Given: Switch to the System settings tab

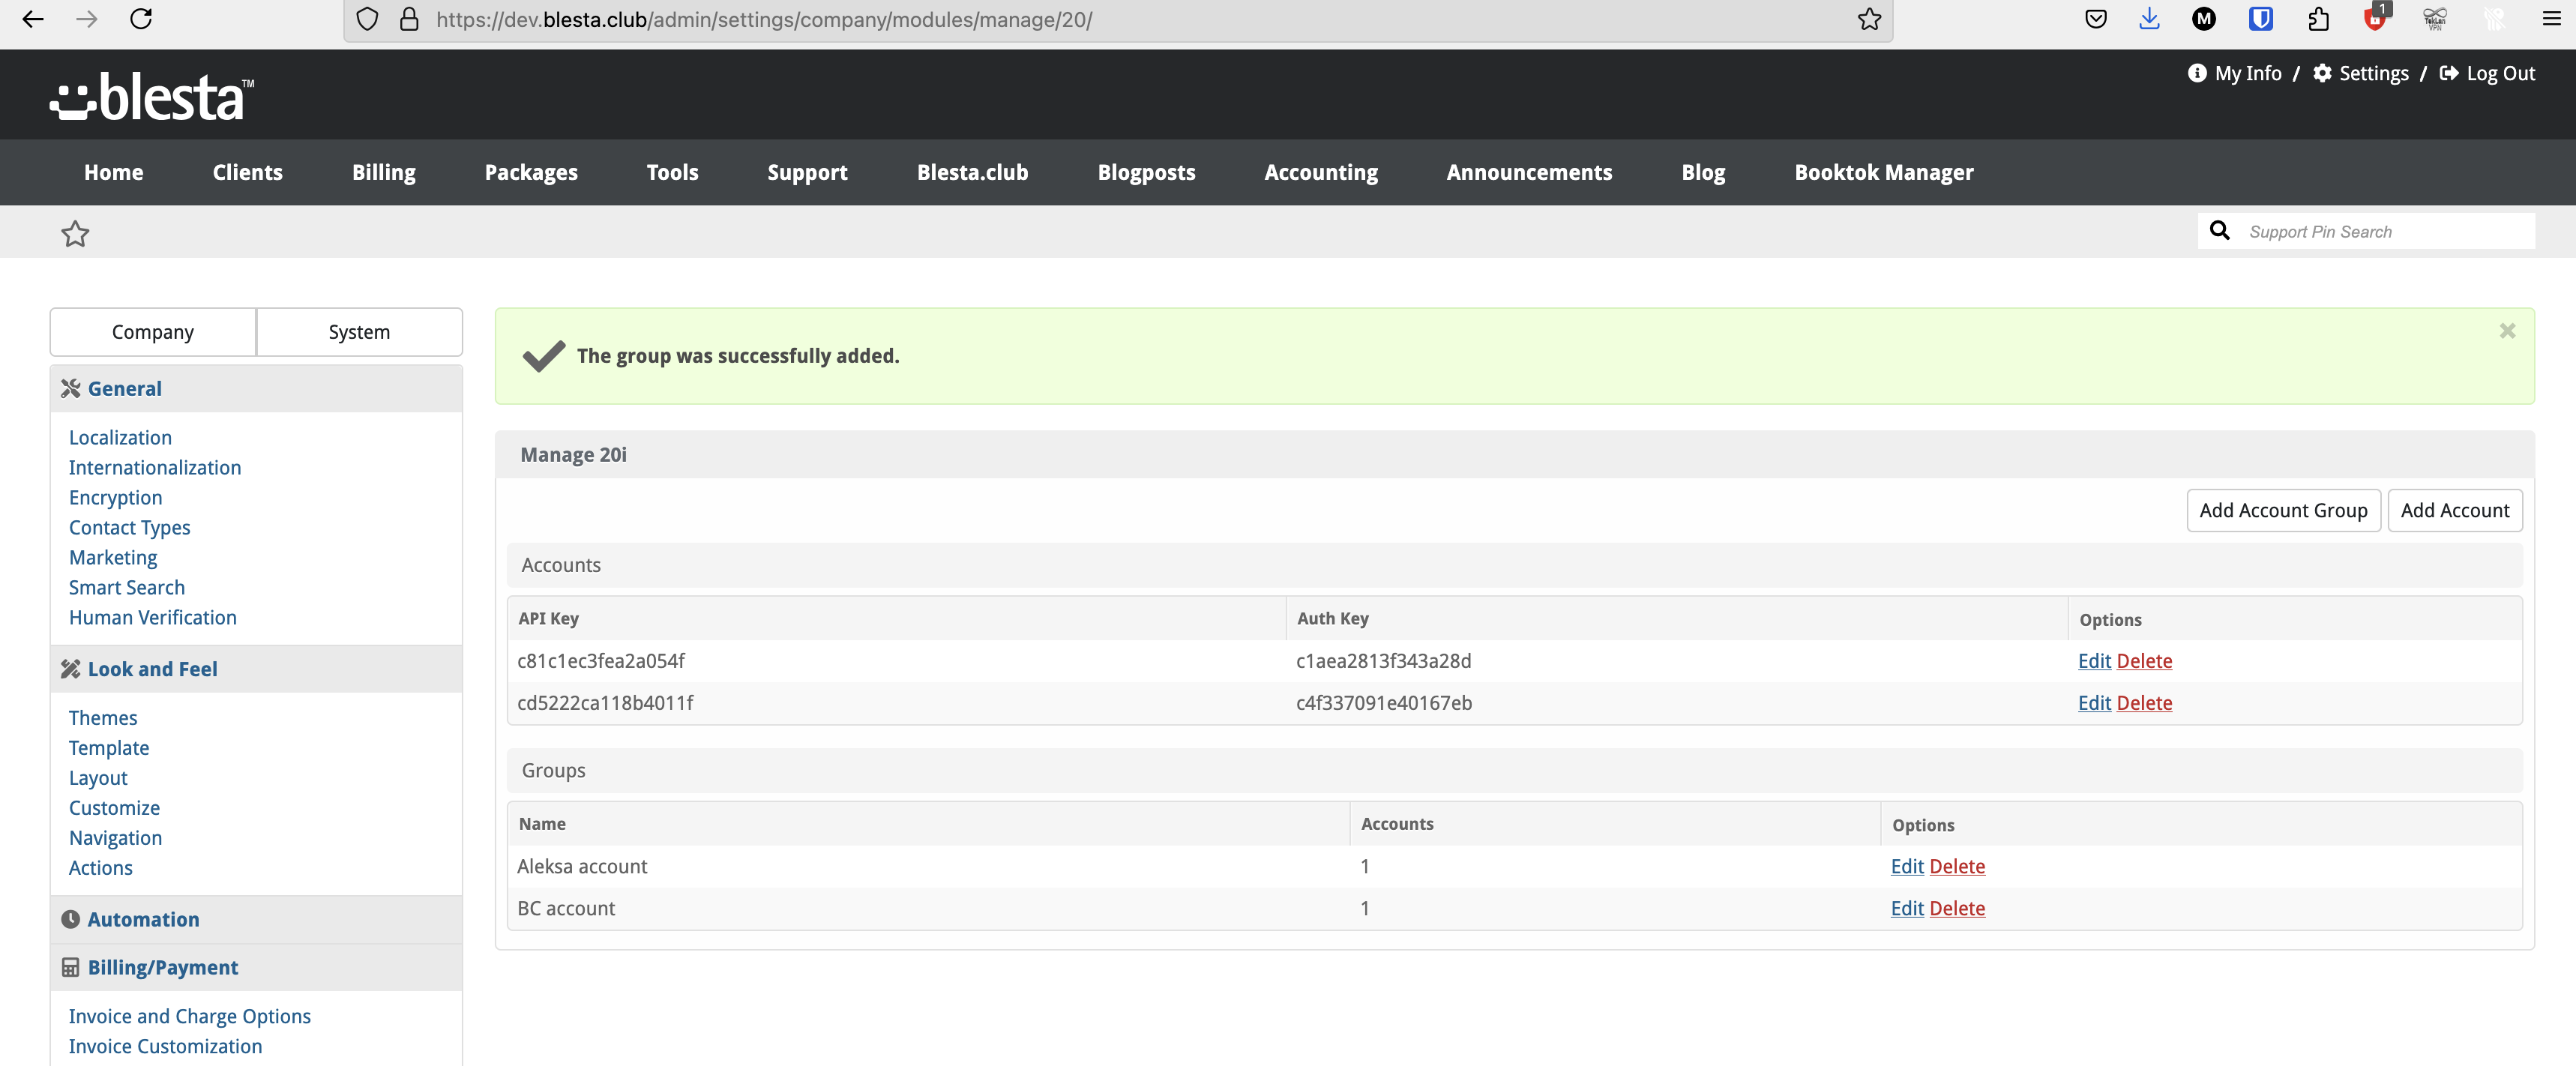Looking at the screenshot, I should click(359, 332).
